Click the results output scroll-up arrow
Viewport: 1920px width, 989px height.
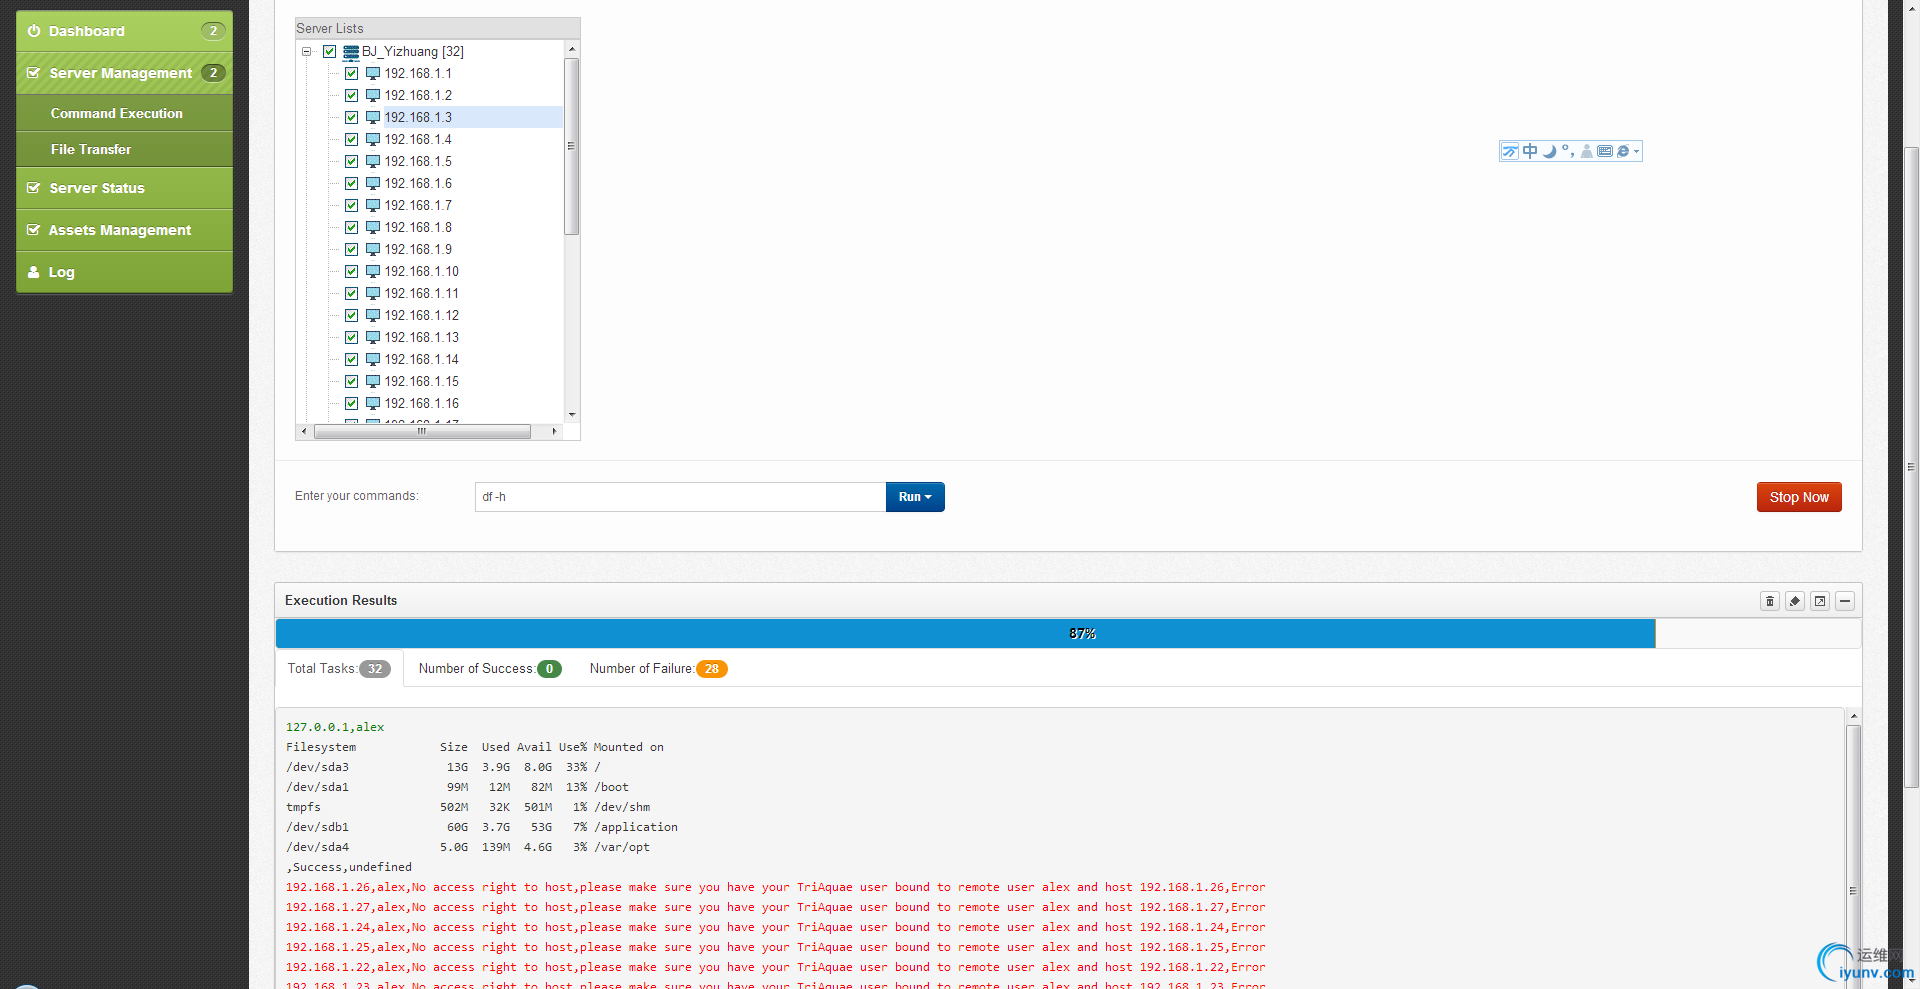tap(1853, 716)
